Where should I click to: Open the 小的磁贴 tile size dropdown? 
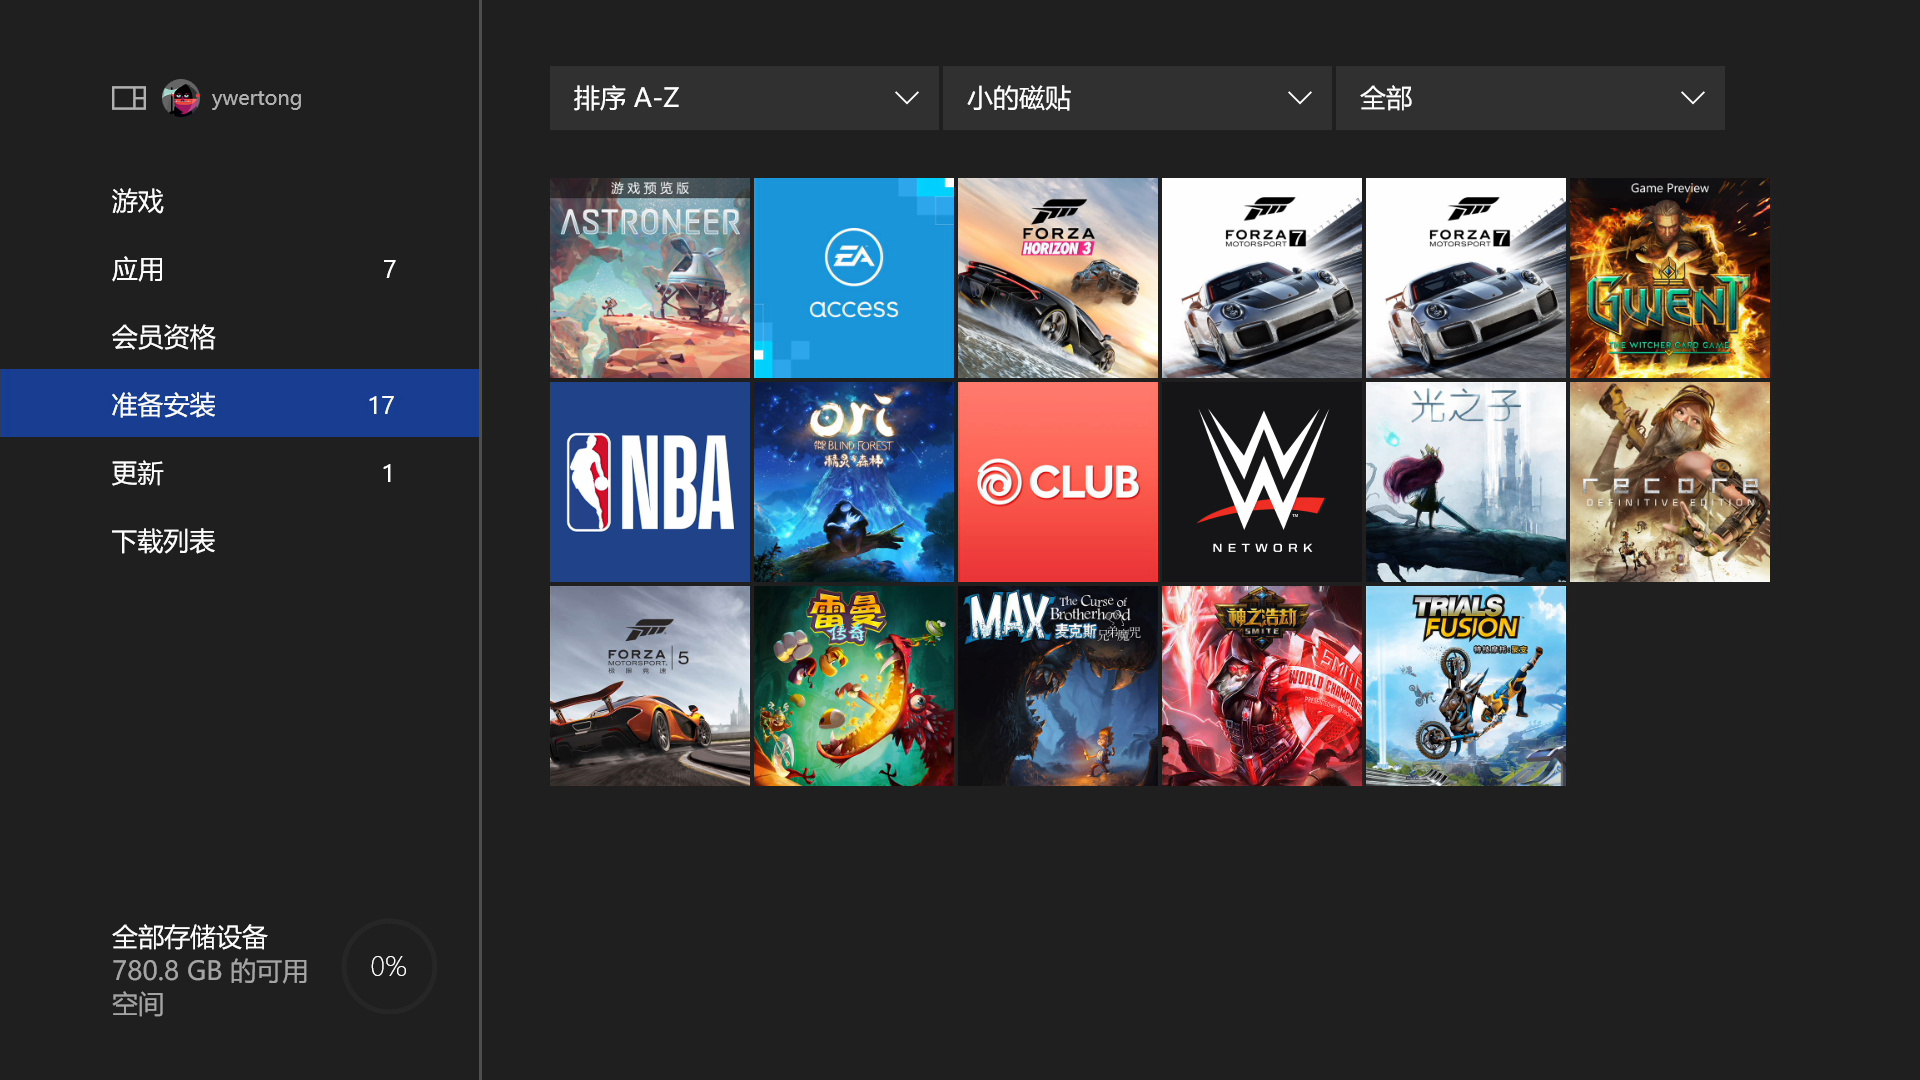(1136, 97)
